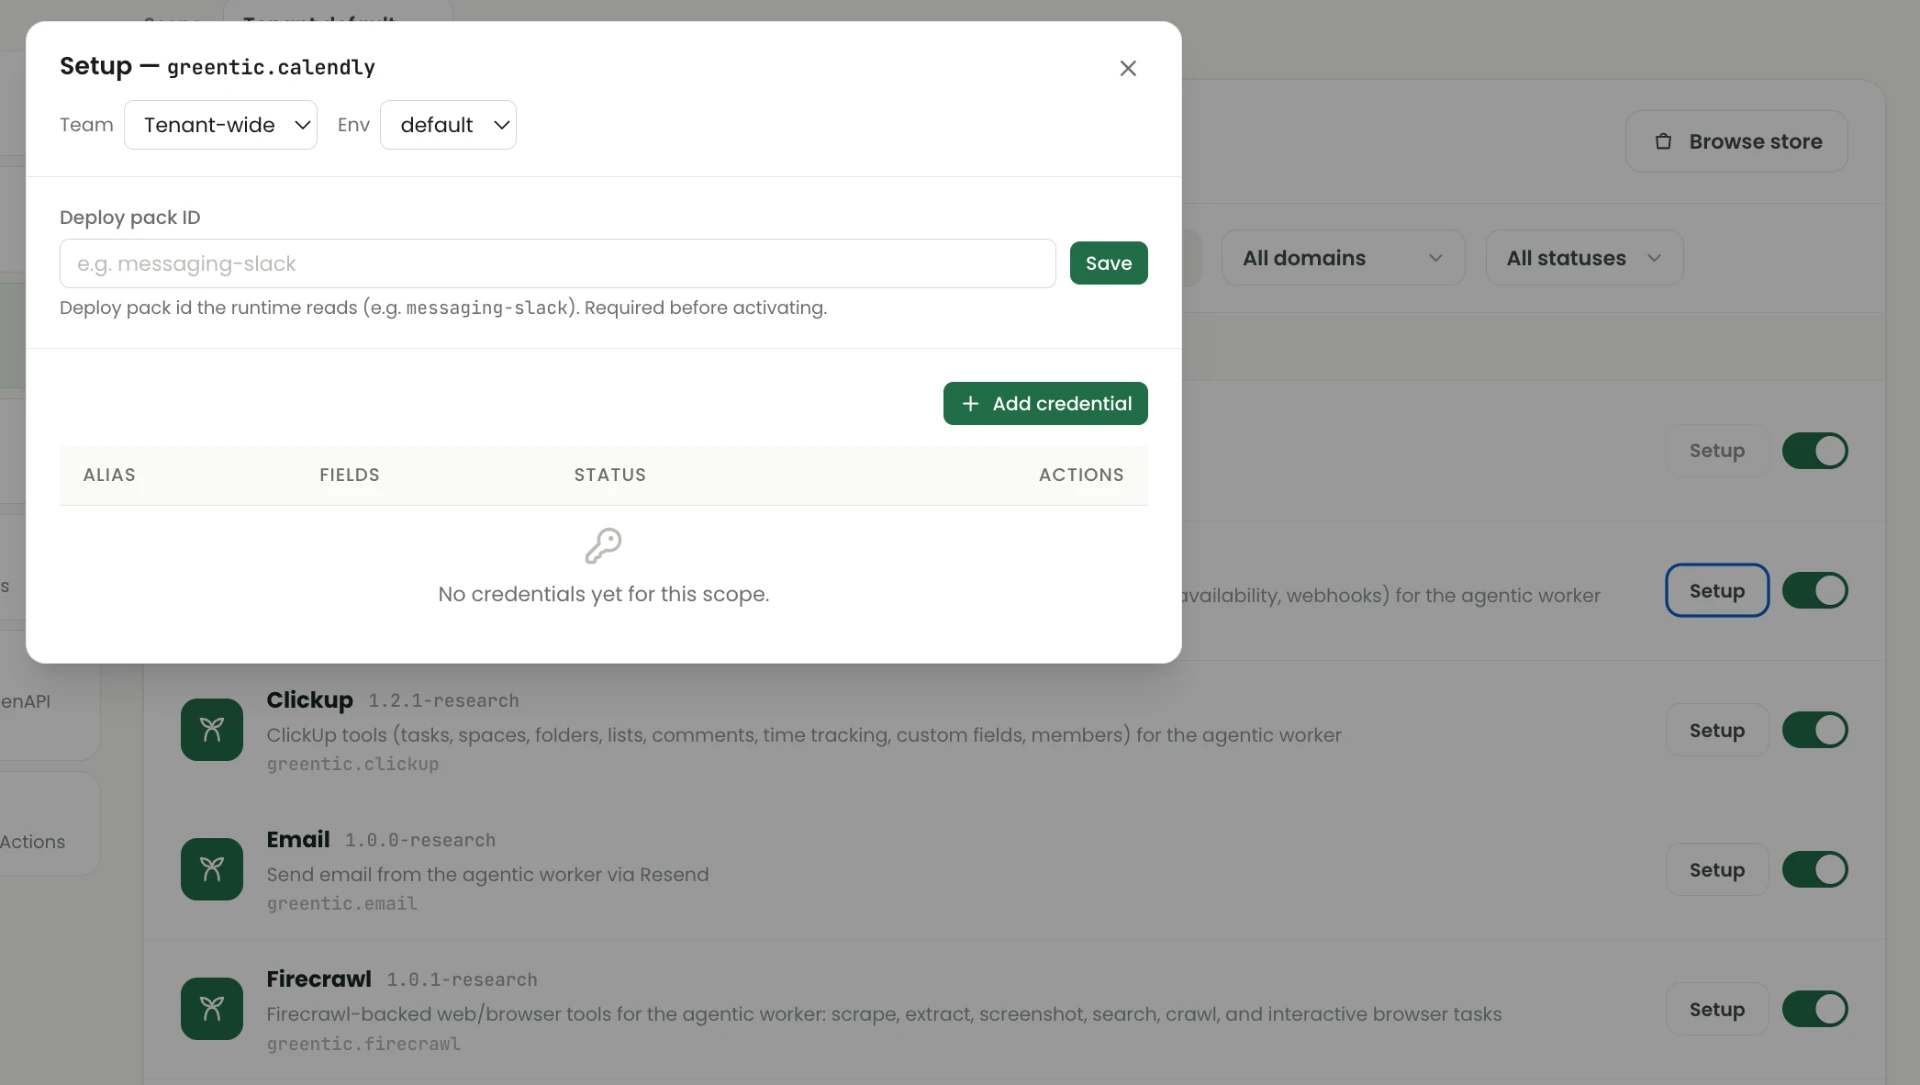This screenshot has width=1920, height=1085.
Task: Toggle the Email extension switch
Action: point(1815,870)
